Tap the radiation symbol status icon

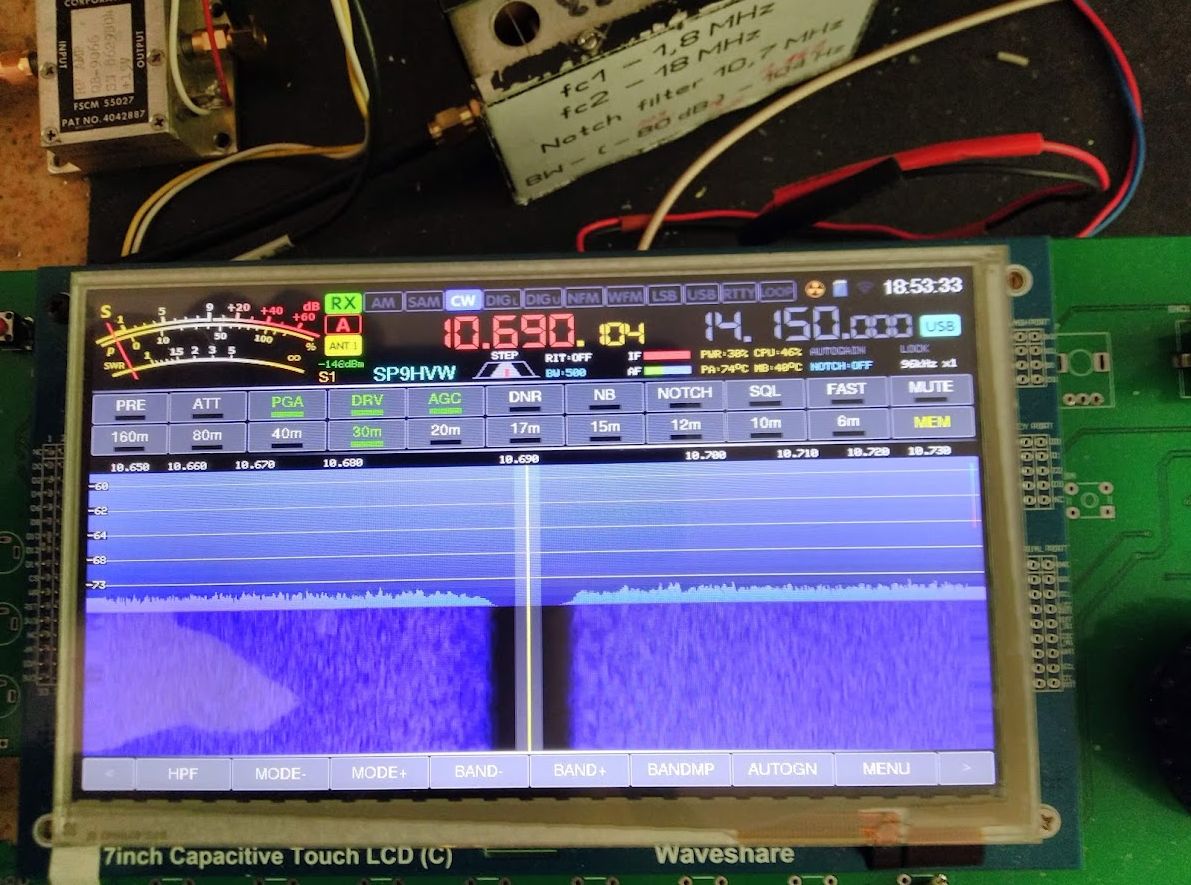[x=815, y=289]
